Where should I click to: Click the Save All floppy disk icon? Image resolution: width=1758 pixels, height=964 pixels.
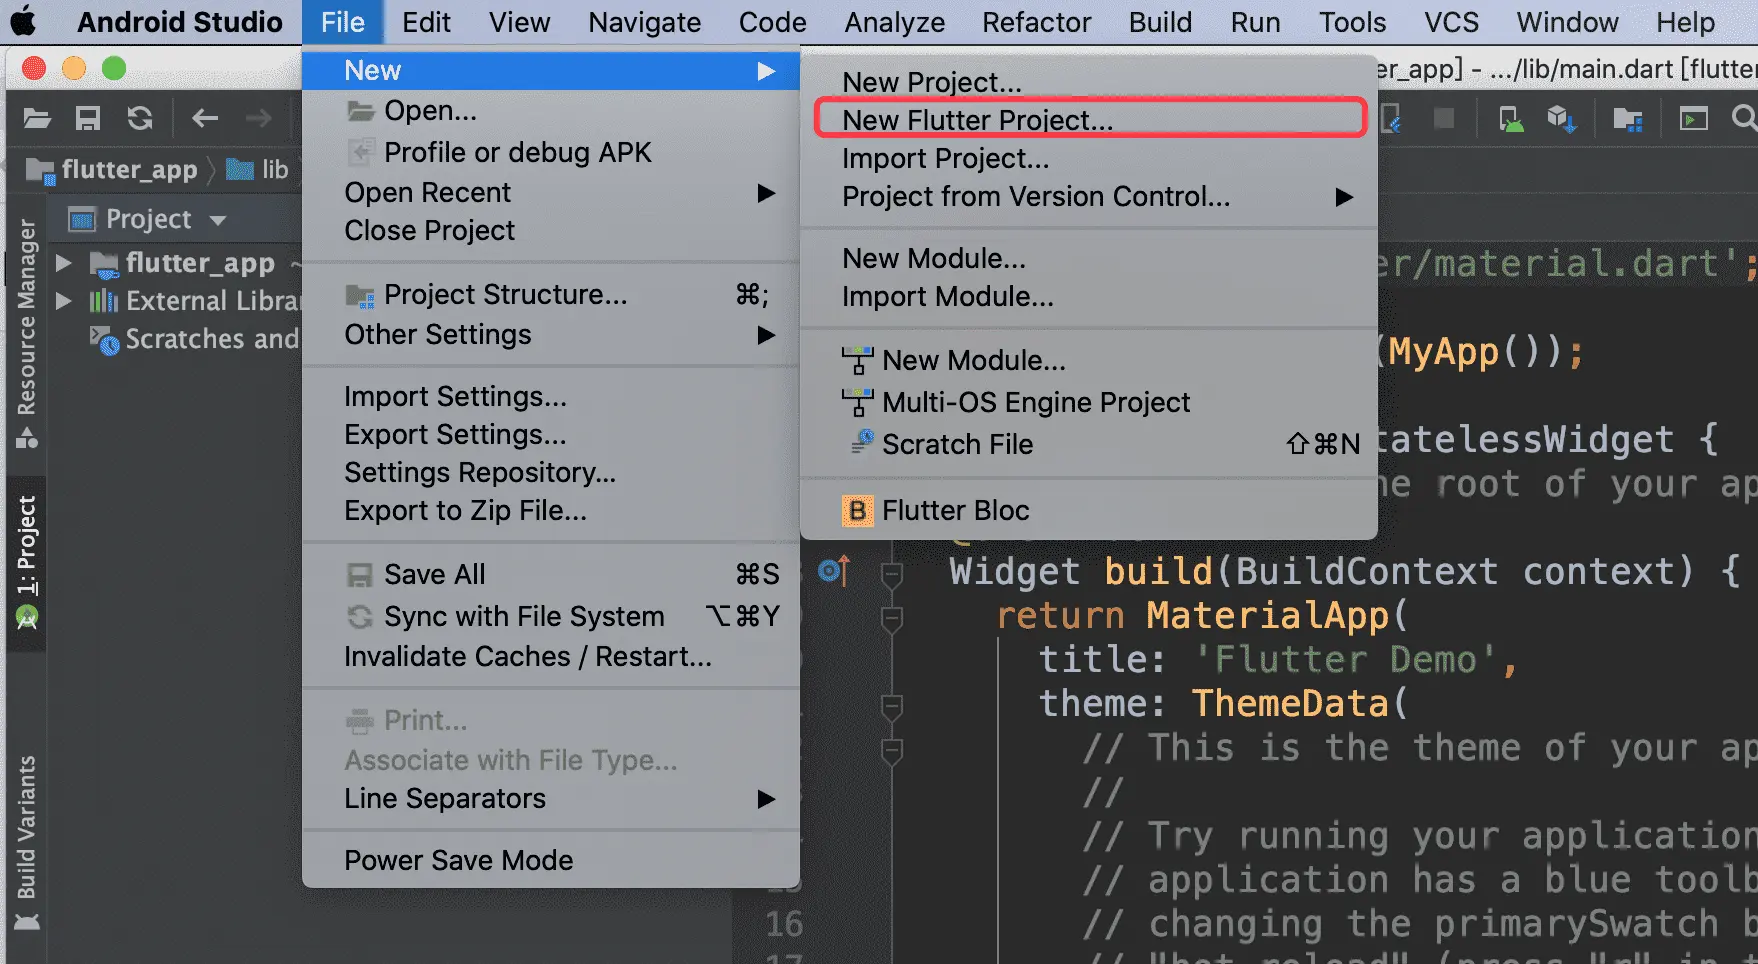click(x=88, y=119)
